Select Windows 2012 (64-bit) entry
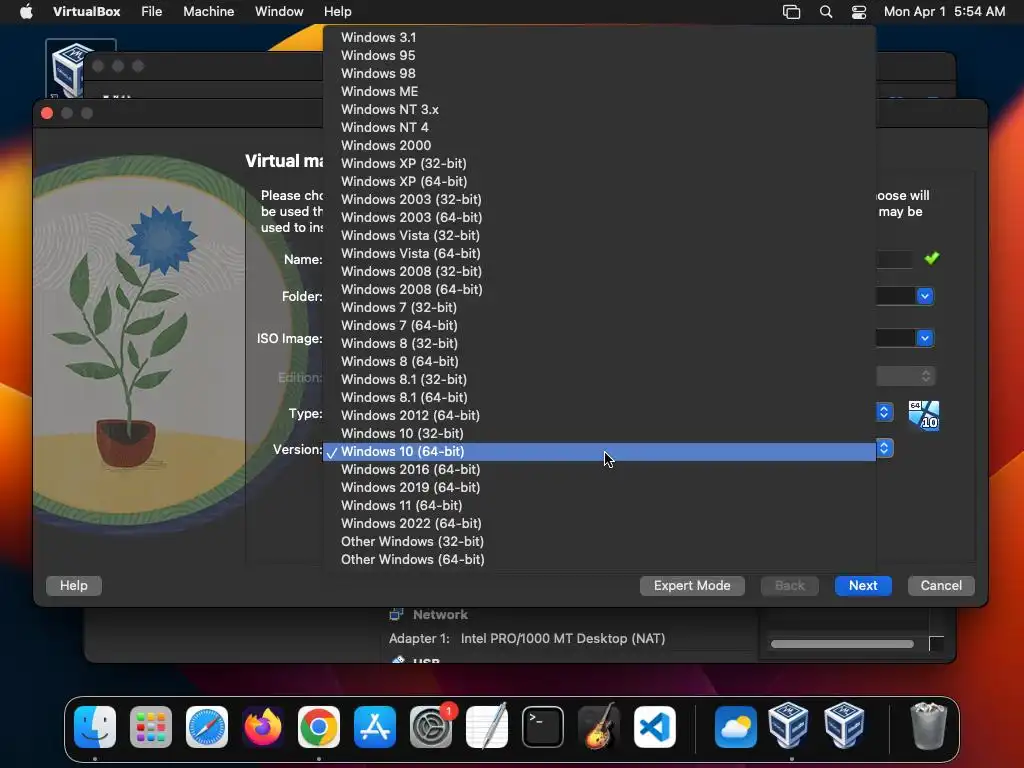Screen dimensions: 1024x768 click(x=599, y=416)
